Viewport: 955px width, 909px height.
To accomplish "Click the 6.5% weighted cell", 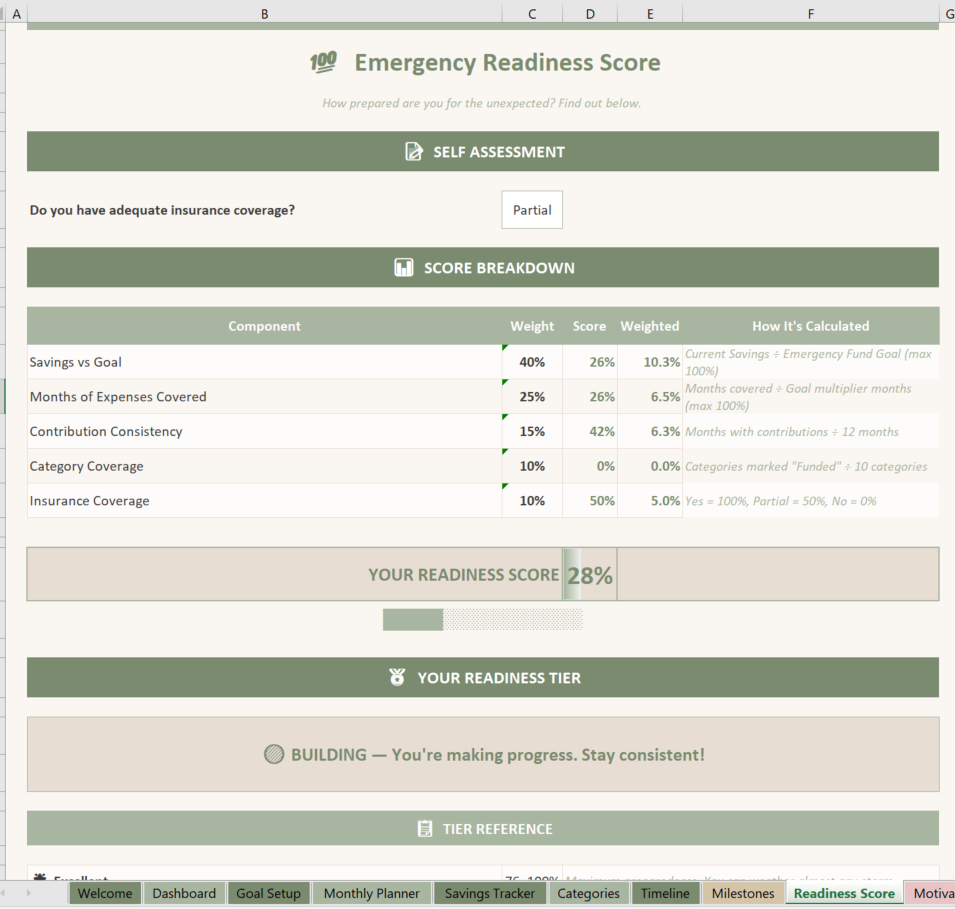I will pos(650,397).
